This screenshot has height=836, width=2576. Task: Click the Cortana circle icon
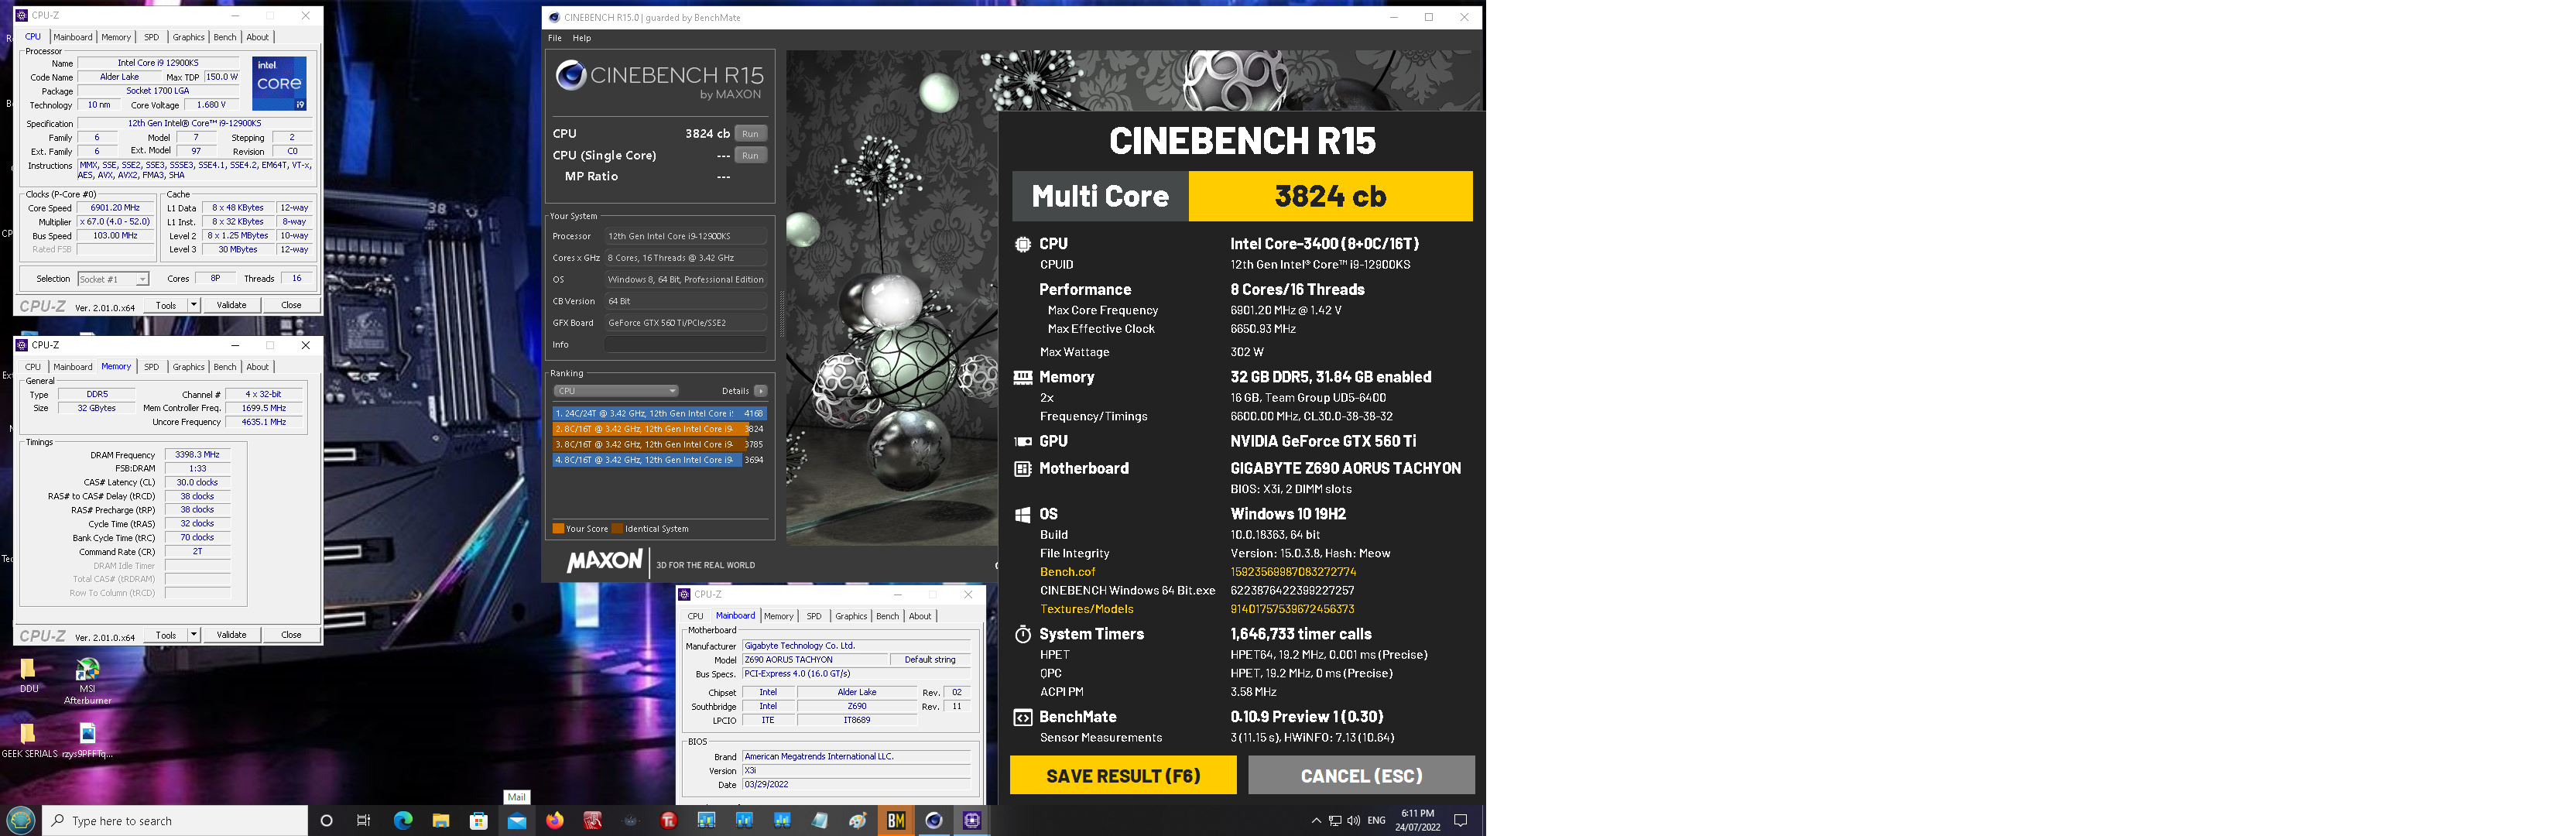coord(326,821)
